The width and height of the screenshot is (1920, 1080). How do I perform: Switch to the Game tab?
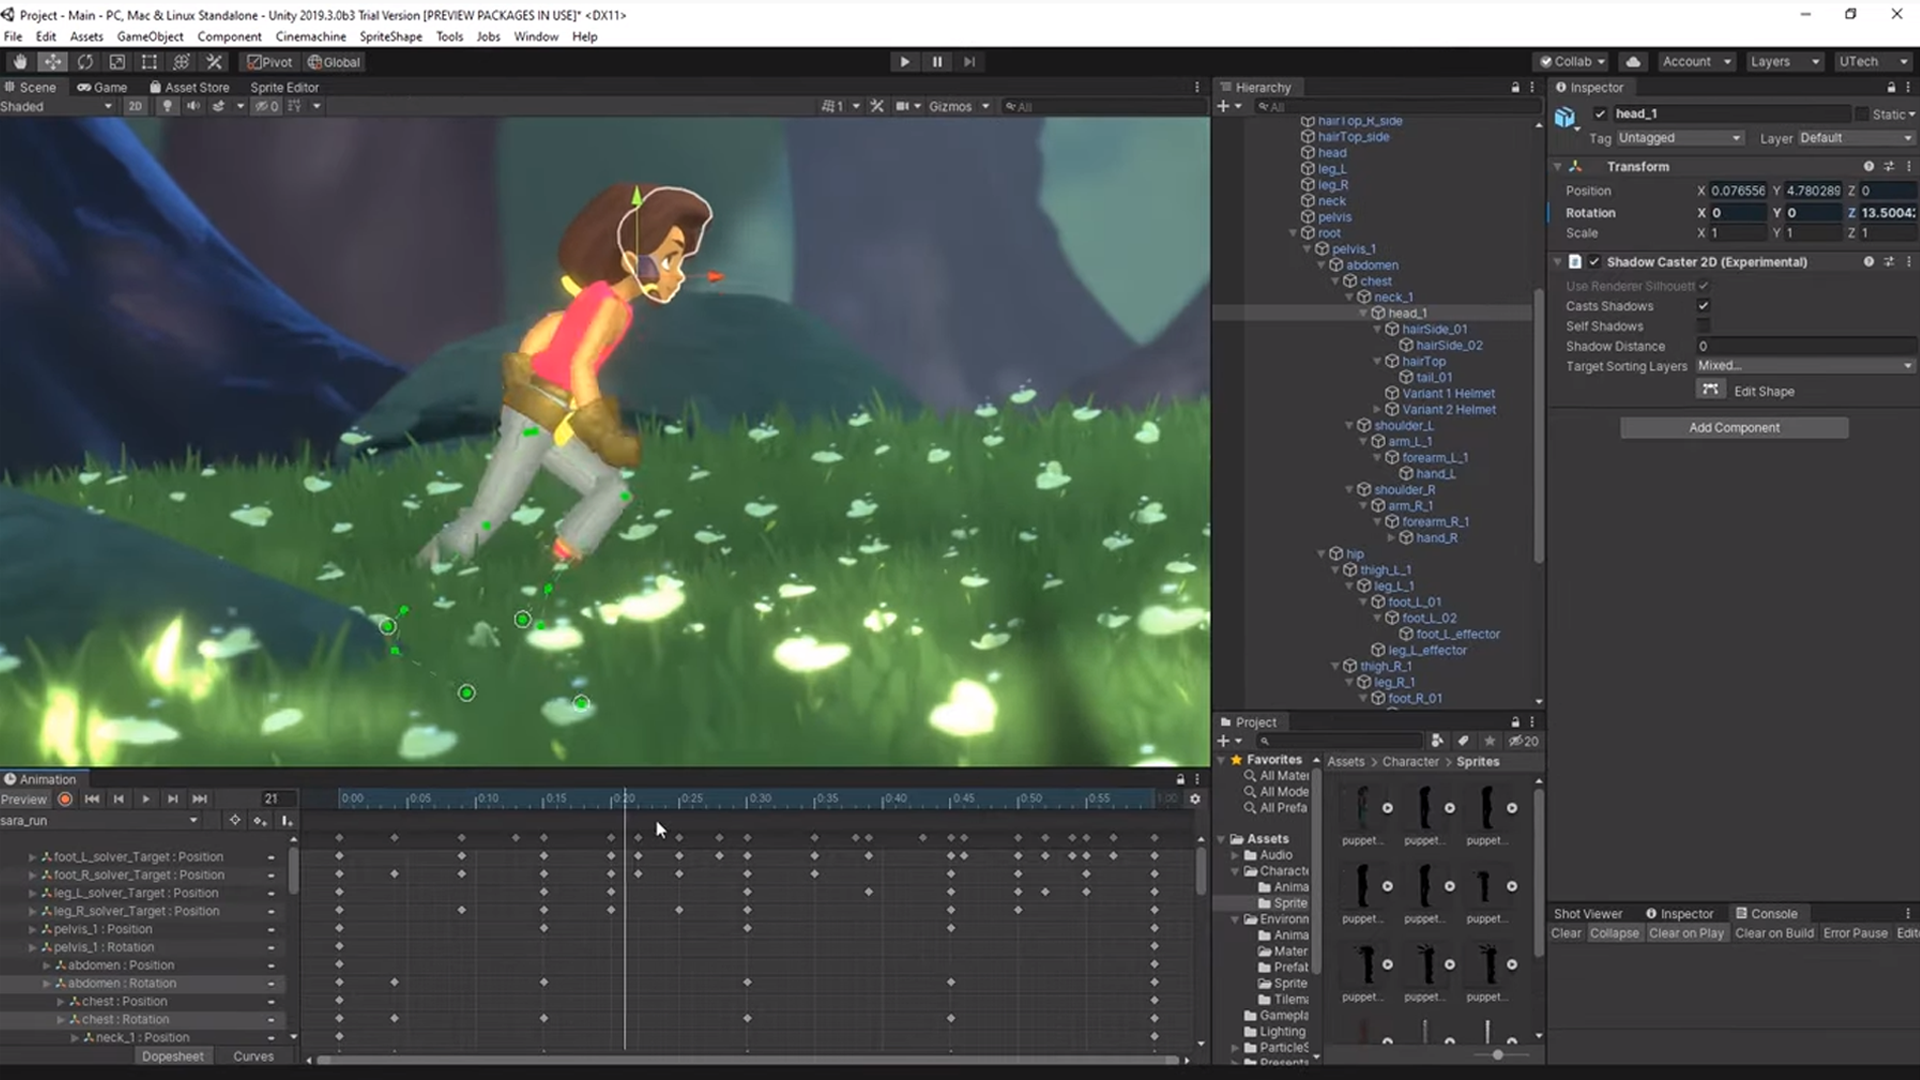pos(103,87)
